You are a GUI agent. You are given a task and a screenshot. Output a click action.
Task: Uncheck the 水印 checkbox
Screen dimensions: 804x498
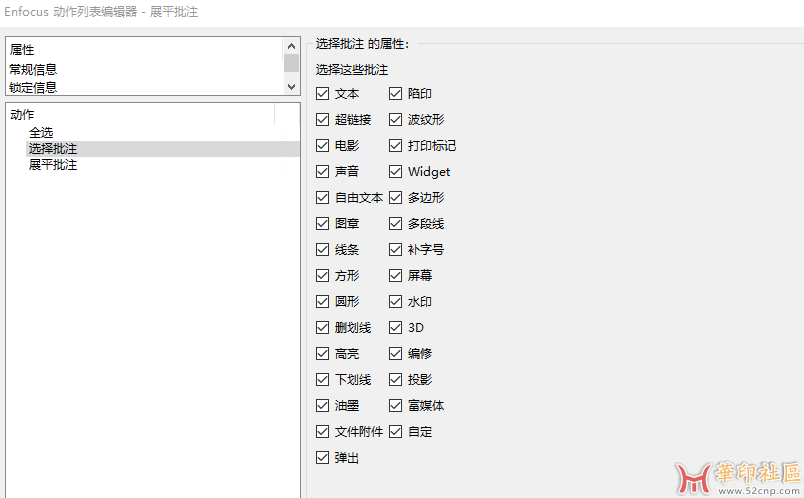395,302
